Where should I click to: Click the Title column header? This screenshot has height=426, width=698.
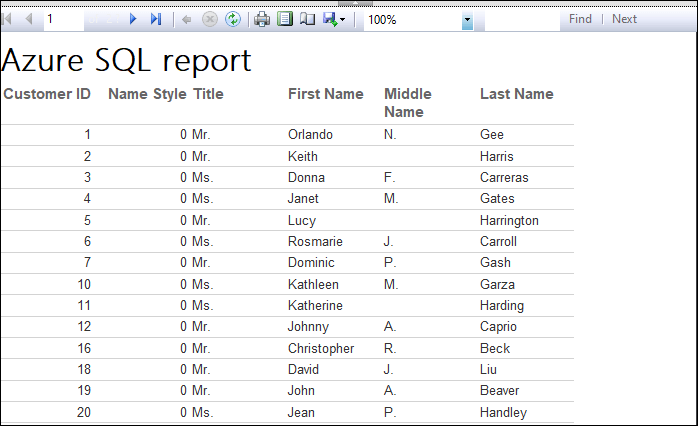click(208, 94)
